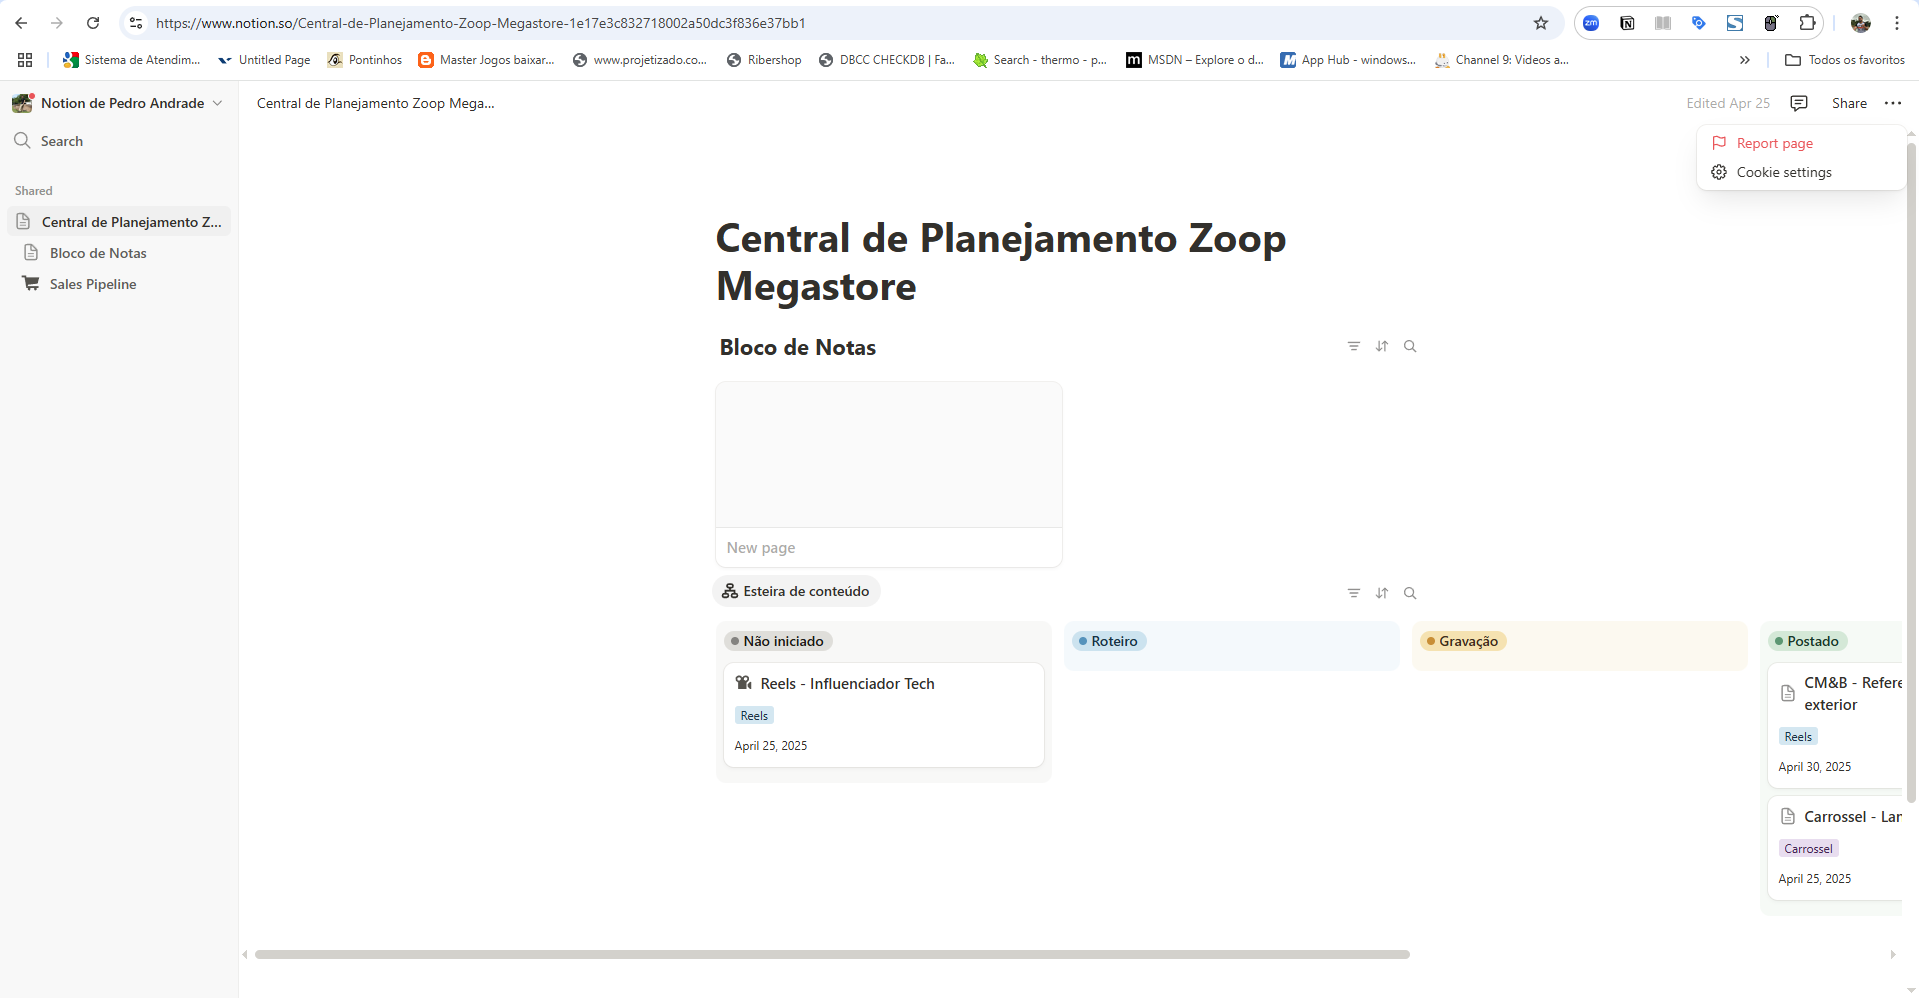Click the Shared section label in sidebar
The height and width of the screenshot is (998, 1919).
pos(34,191)
